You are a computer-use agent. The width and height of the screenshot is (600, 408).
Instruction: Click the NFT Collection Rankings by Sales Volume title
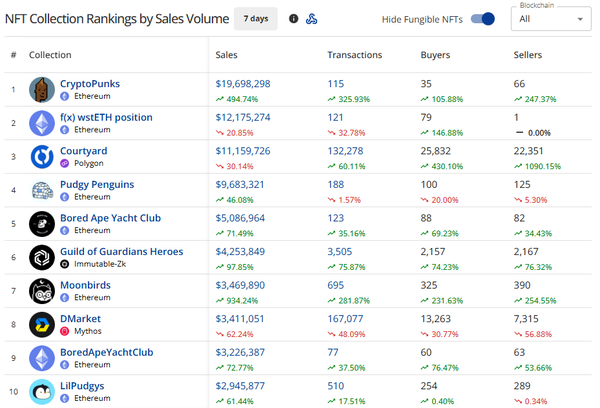117,19
